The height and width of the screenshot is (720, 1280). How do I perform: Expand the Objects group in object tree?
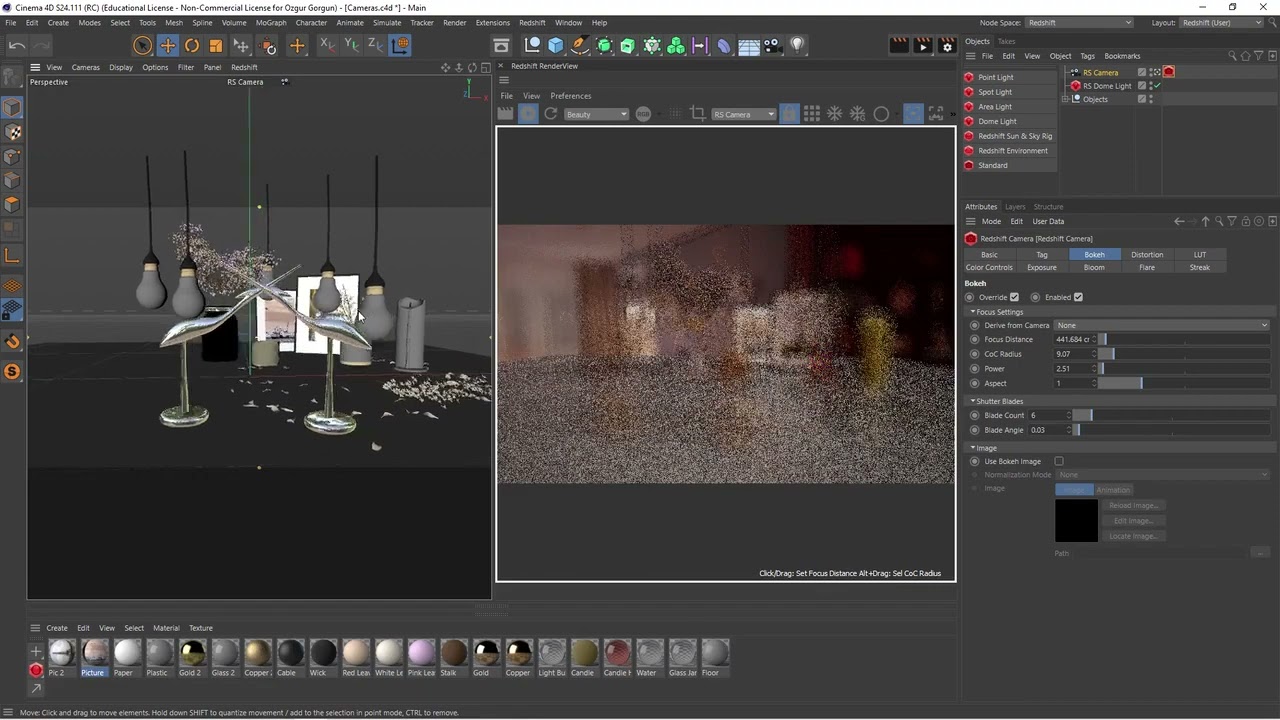coord(1066,99)
